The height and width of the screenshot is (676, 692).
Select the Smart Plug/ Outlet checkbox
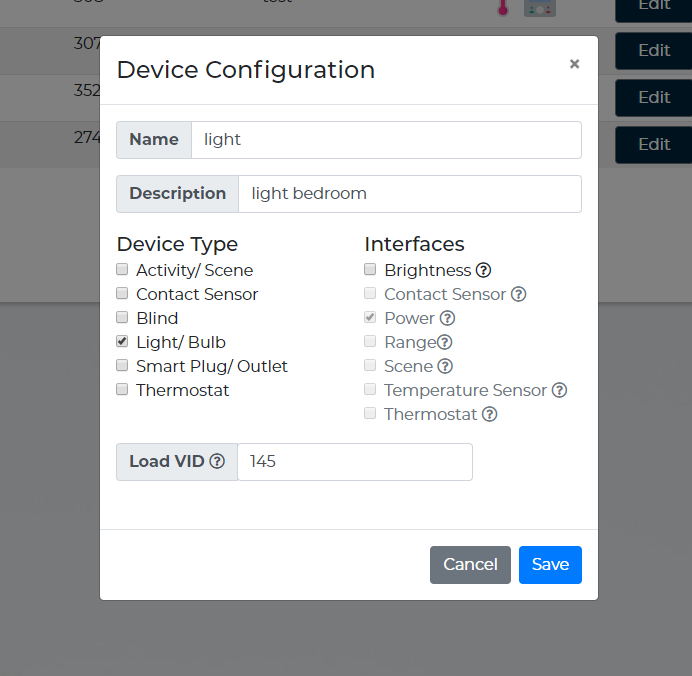122,366
